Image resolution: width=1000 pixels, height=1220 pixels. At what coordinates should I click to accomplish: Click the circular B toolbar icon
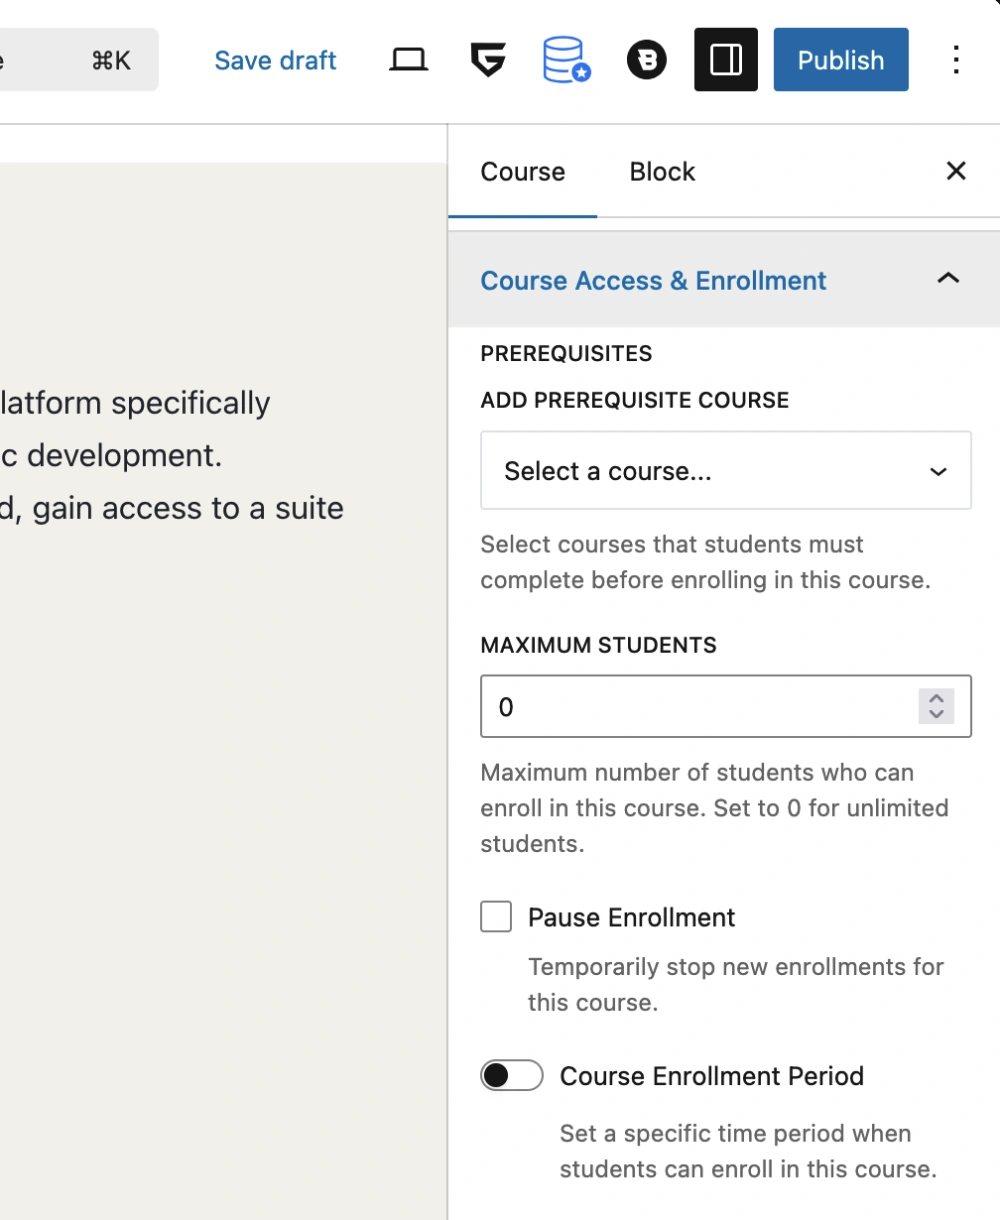(x=646, y=59)
